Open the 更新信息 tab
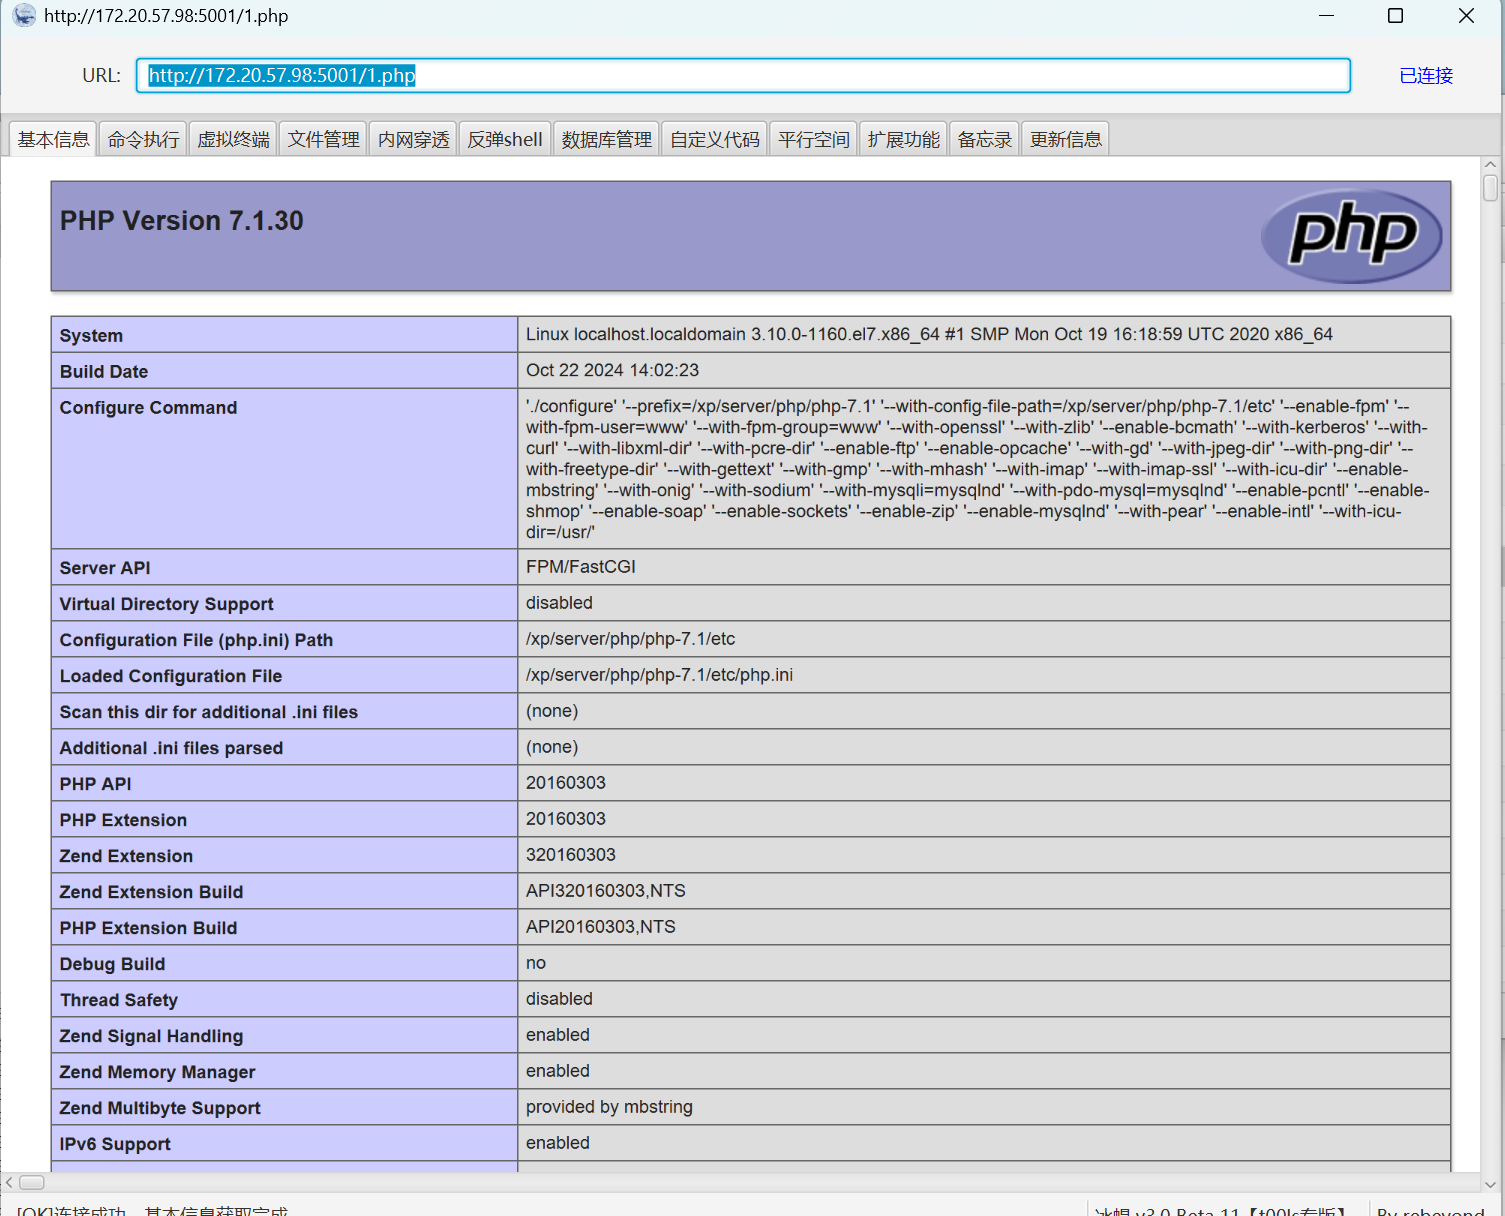1505x1216 pixels. 1066,139
